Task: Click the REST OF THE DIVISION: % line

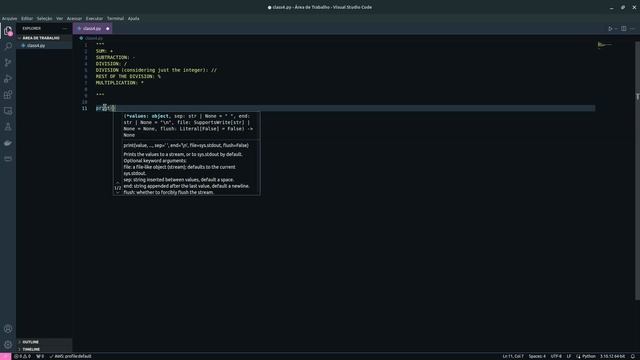Action: [128, 76]
